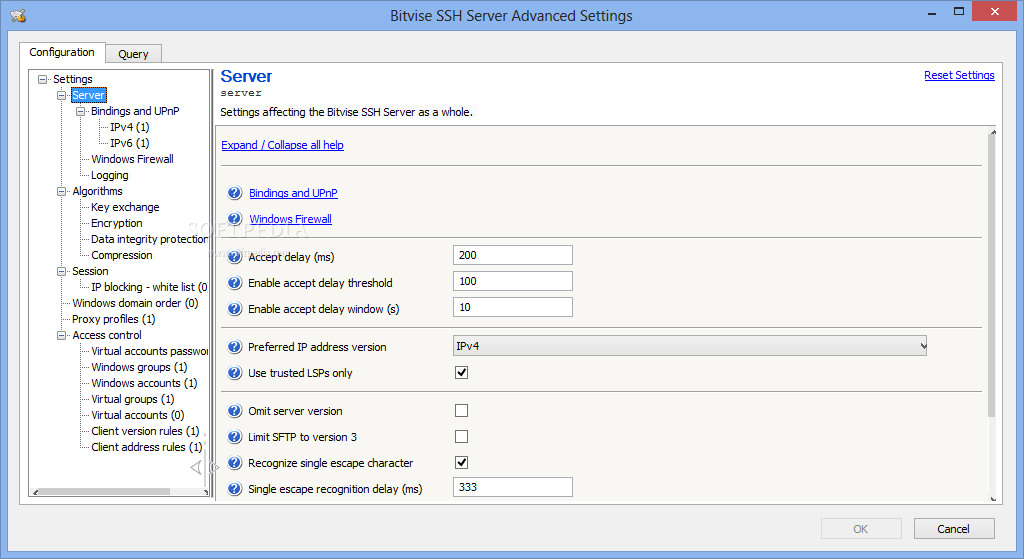Collapse the Server tree node
The width and height of the screenshot is (1024, 559).
click(61, 95)
